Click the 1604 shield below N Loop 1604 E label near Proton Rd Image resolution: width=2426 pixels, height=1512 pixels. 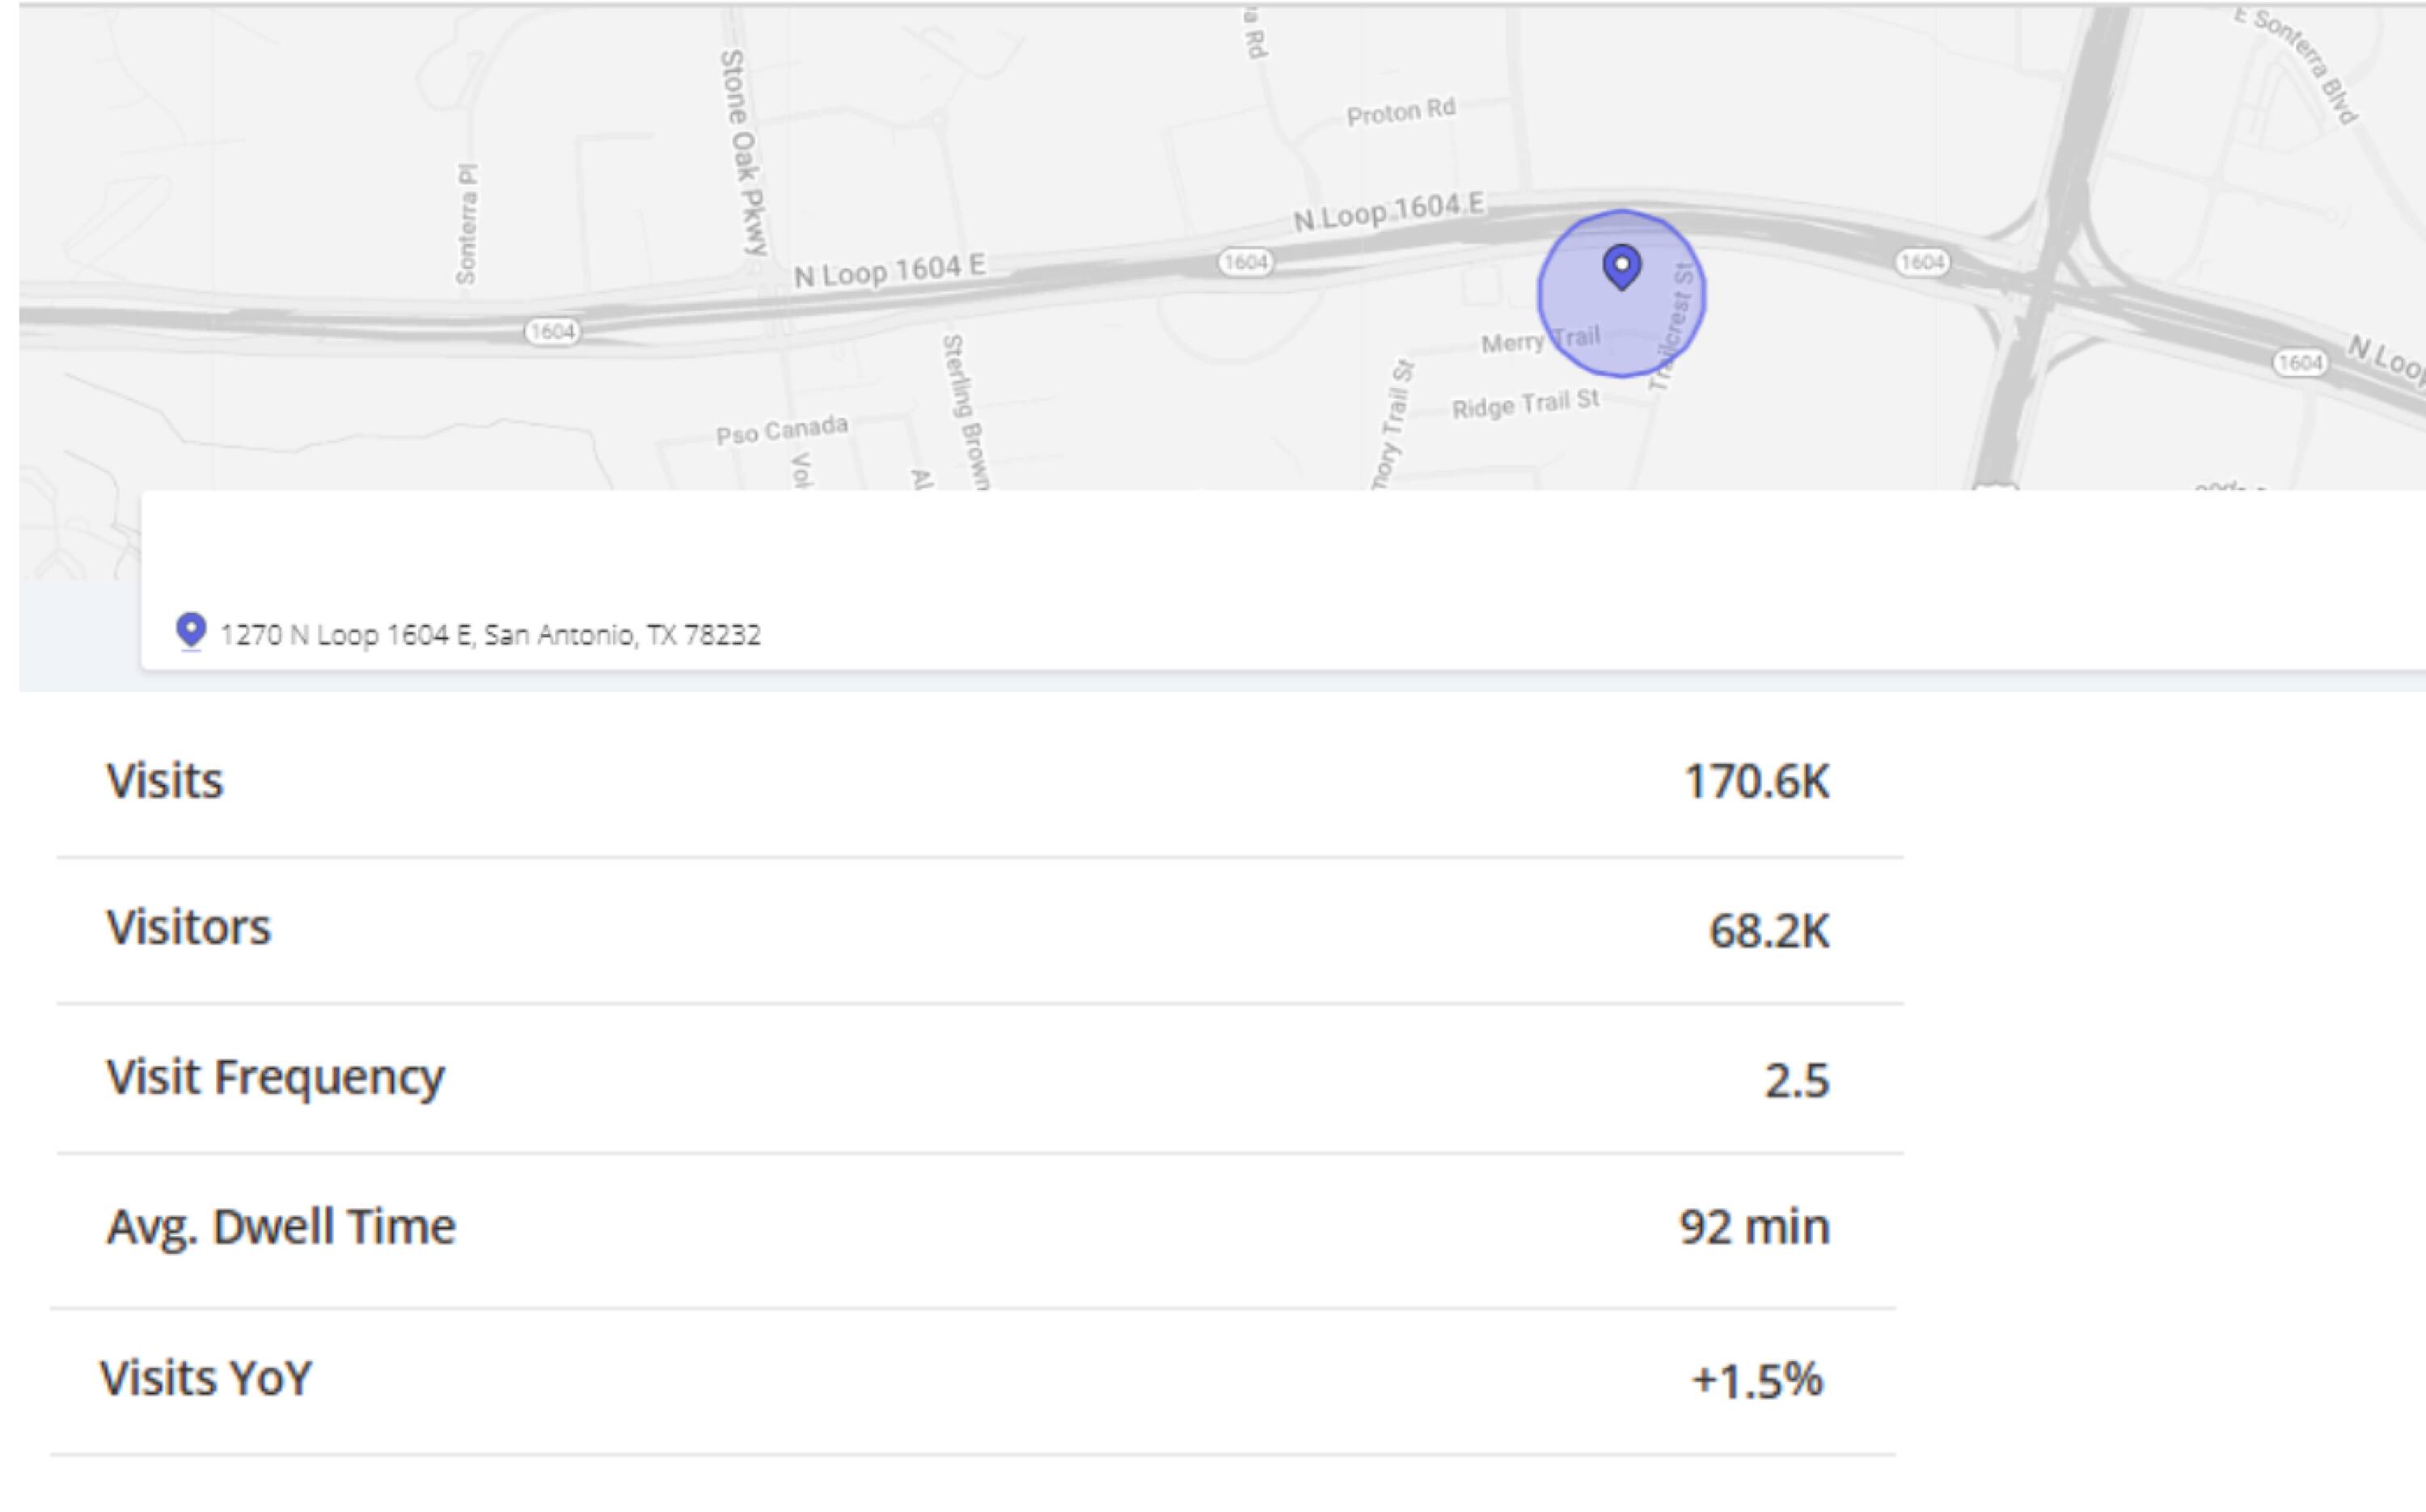1246,262
